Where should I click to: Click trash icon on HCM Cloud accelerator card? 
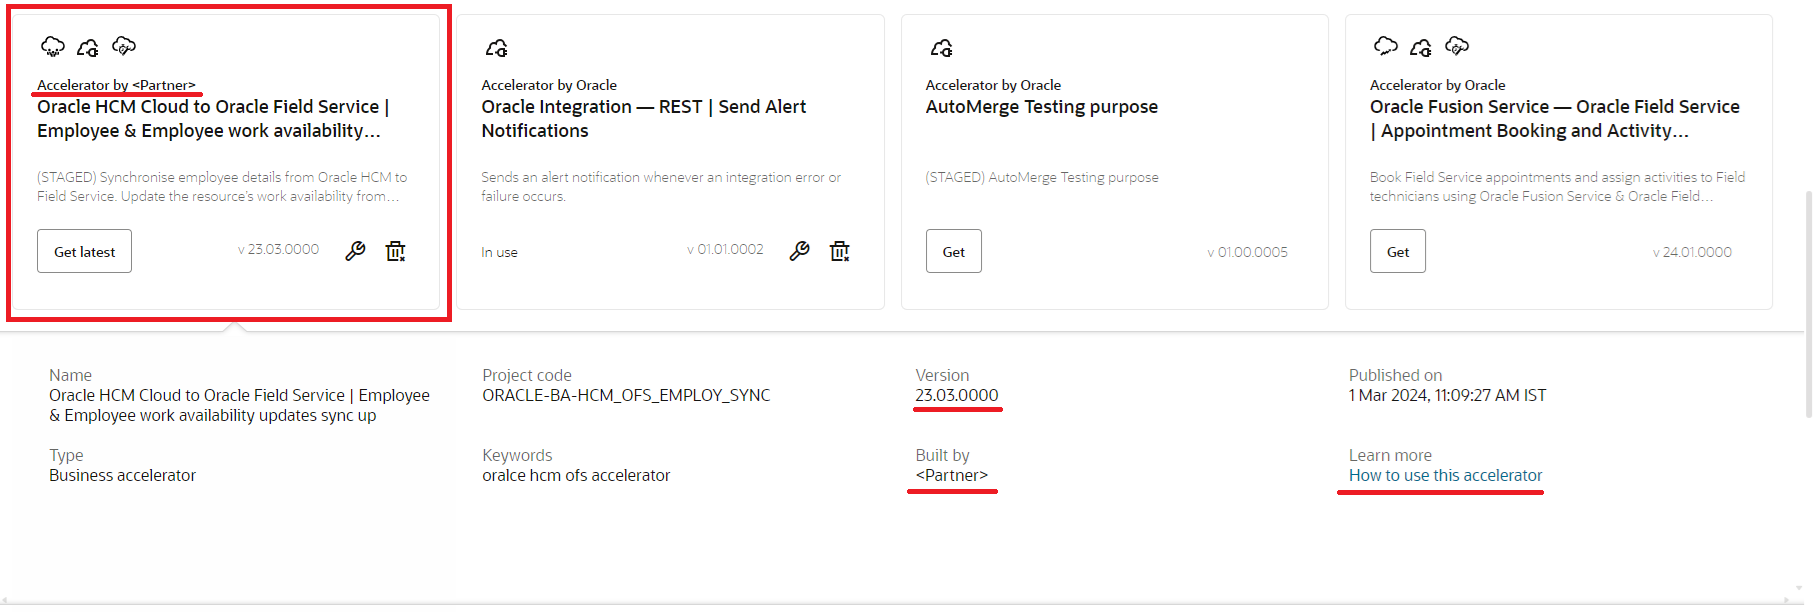click(396, 251)
